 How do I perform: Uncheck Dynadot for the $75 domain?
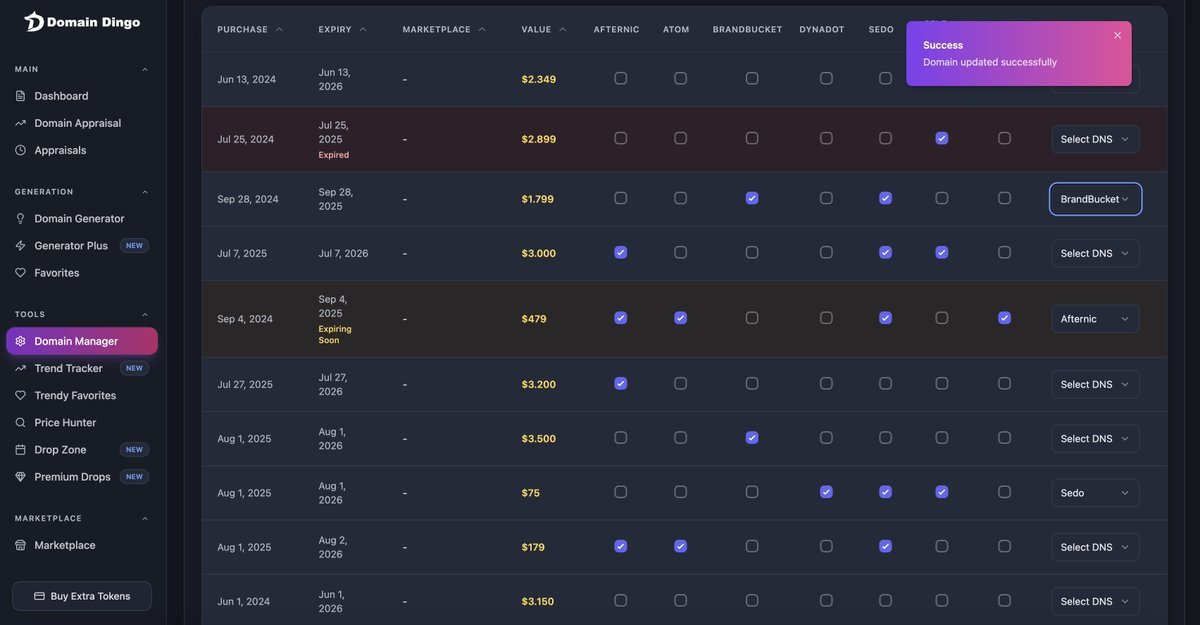tap(826, 492)
